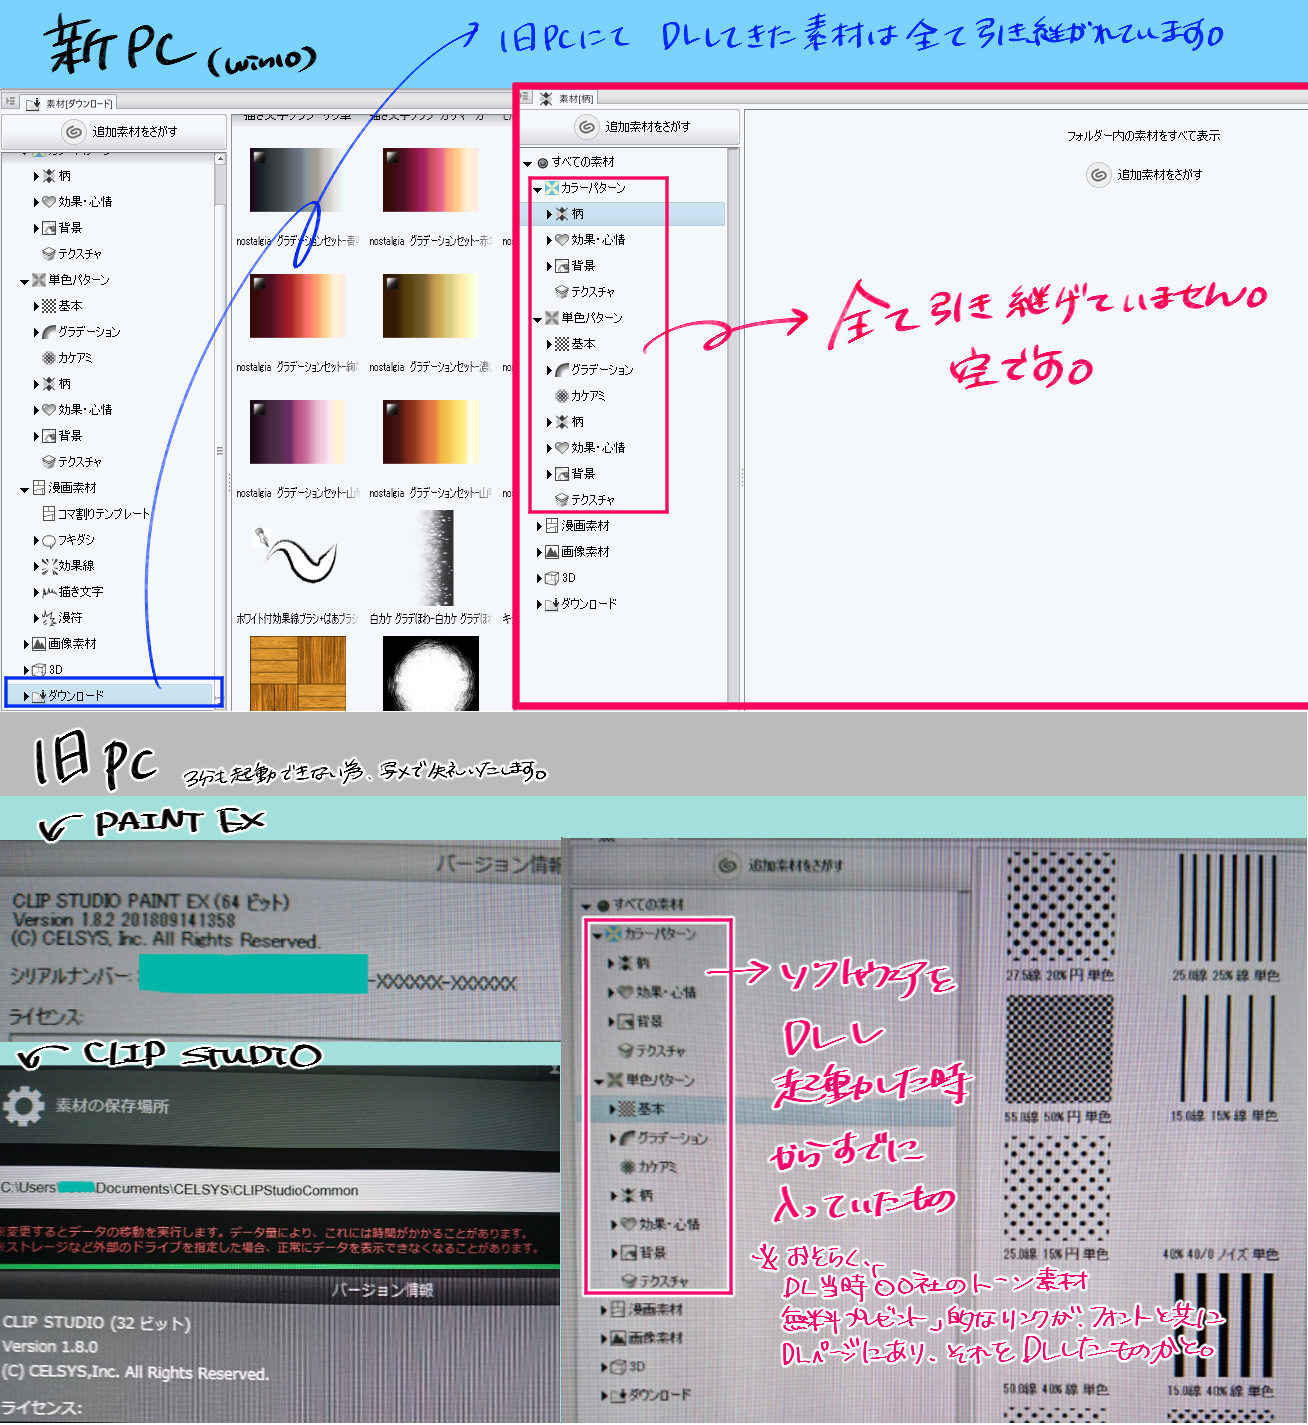Screen dimensions: 1308x1425
Task: Collapse 単色パターン in the 素材[柄] panel
Action: click(x=538, y=319)
